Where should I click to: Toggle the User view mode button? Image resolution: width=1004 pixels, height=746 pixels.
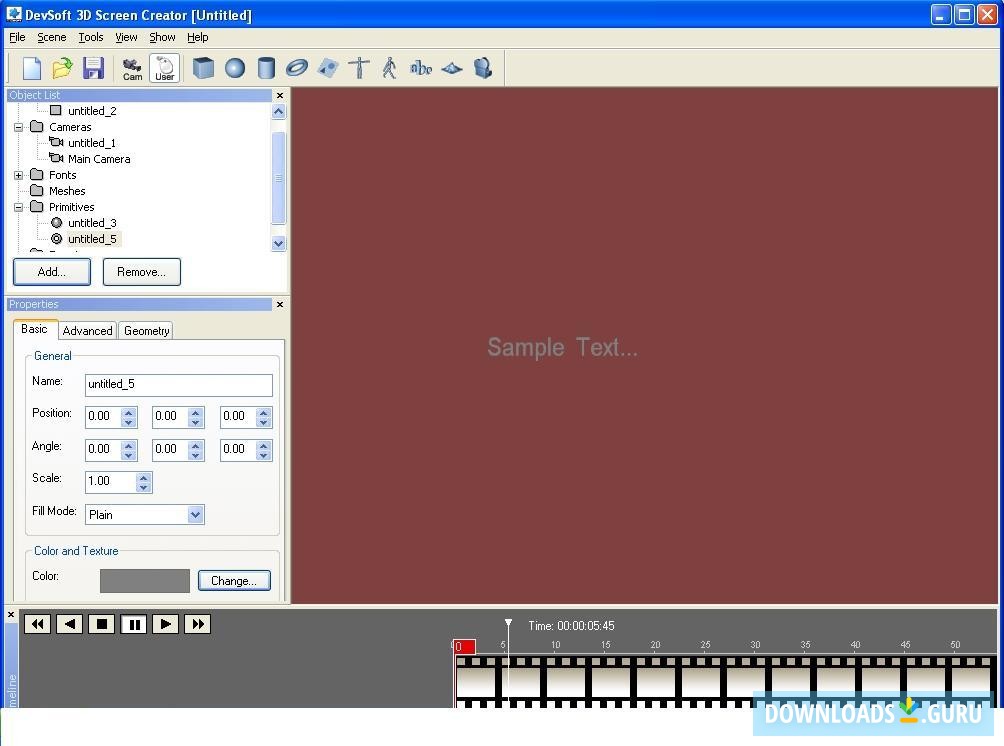[165, 69]
